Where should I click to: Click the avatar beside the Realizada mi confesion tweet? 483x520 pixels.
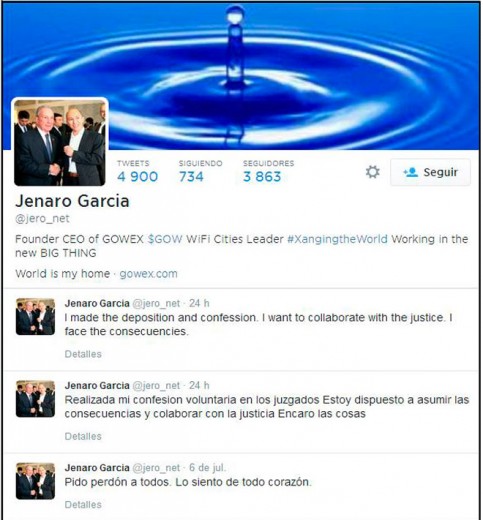tap(35, 399)
